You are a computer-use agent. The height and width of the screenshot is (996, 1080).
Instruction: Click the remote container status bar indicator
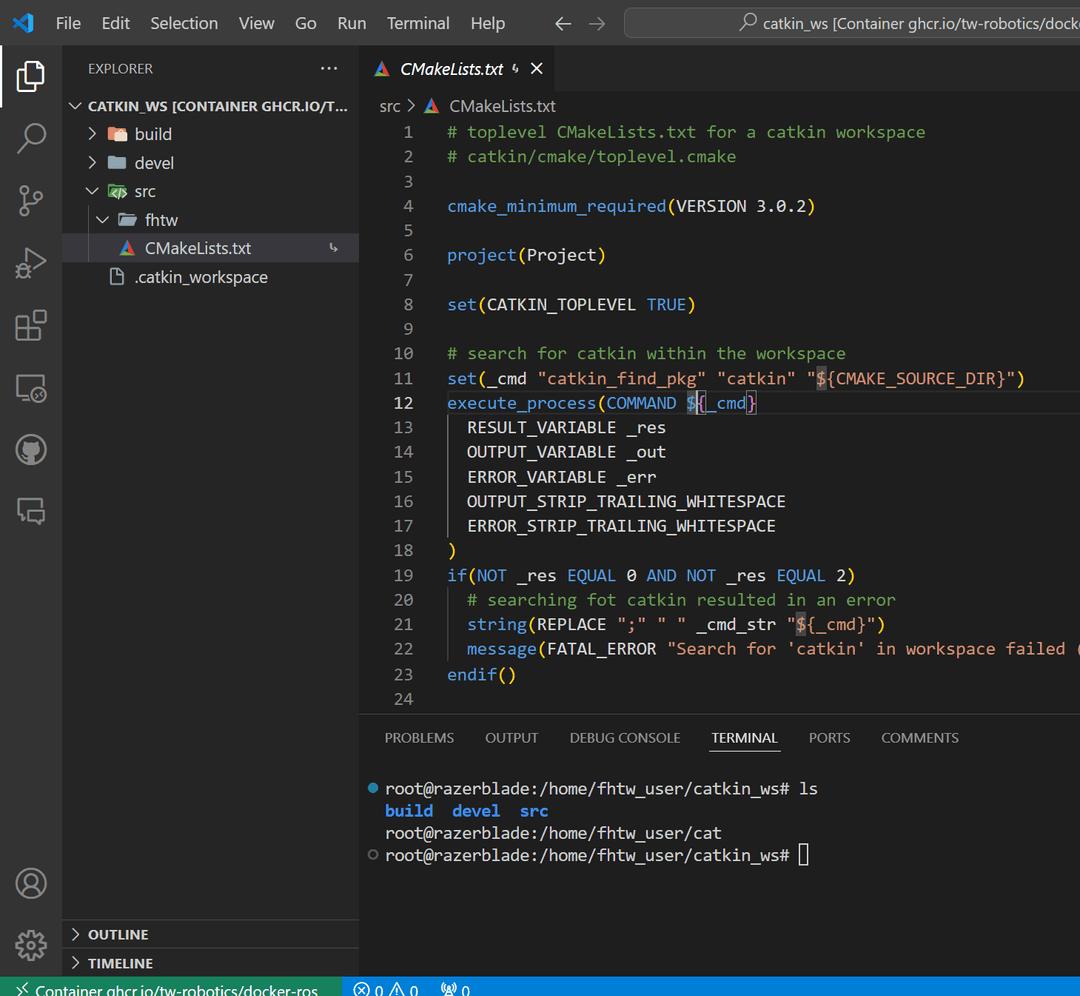[x=170, y=989]
